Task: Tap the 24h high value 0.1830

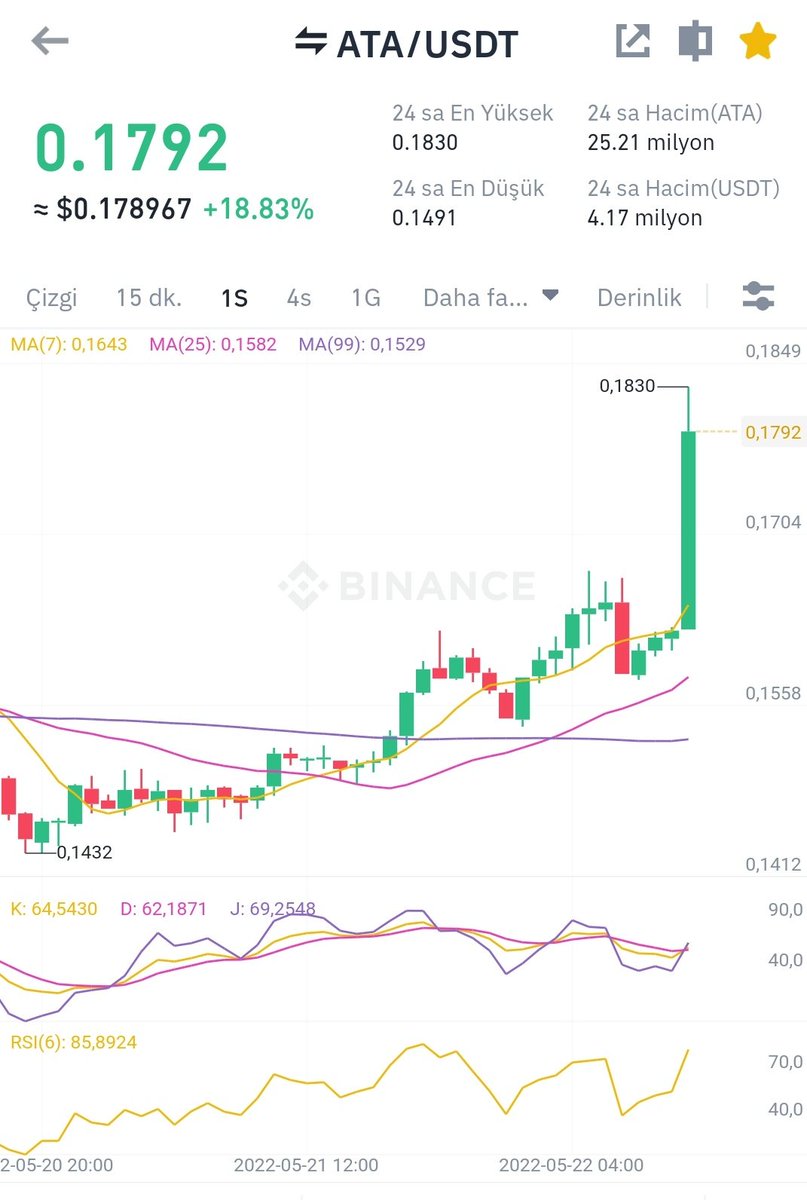Action: click(424, 143)
